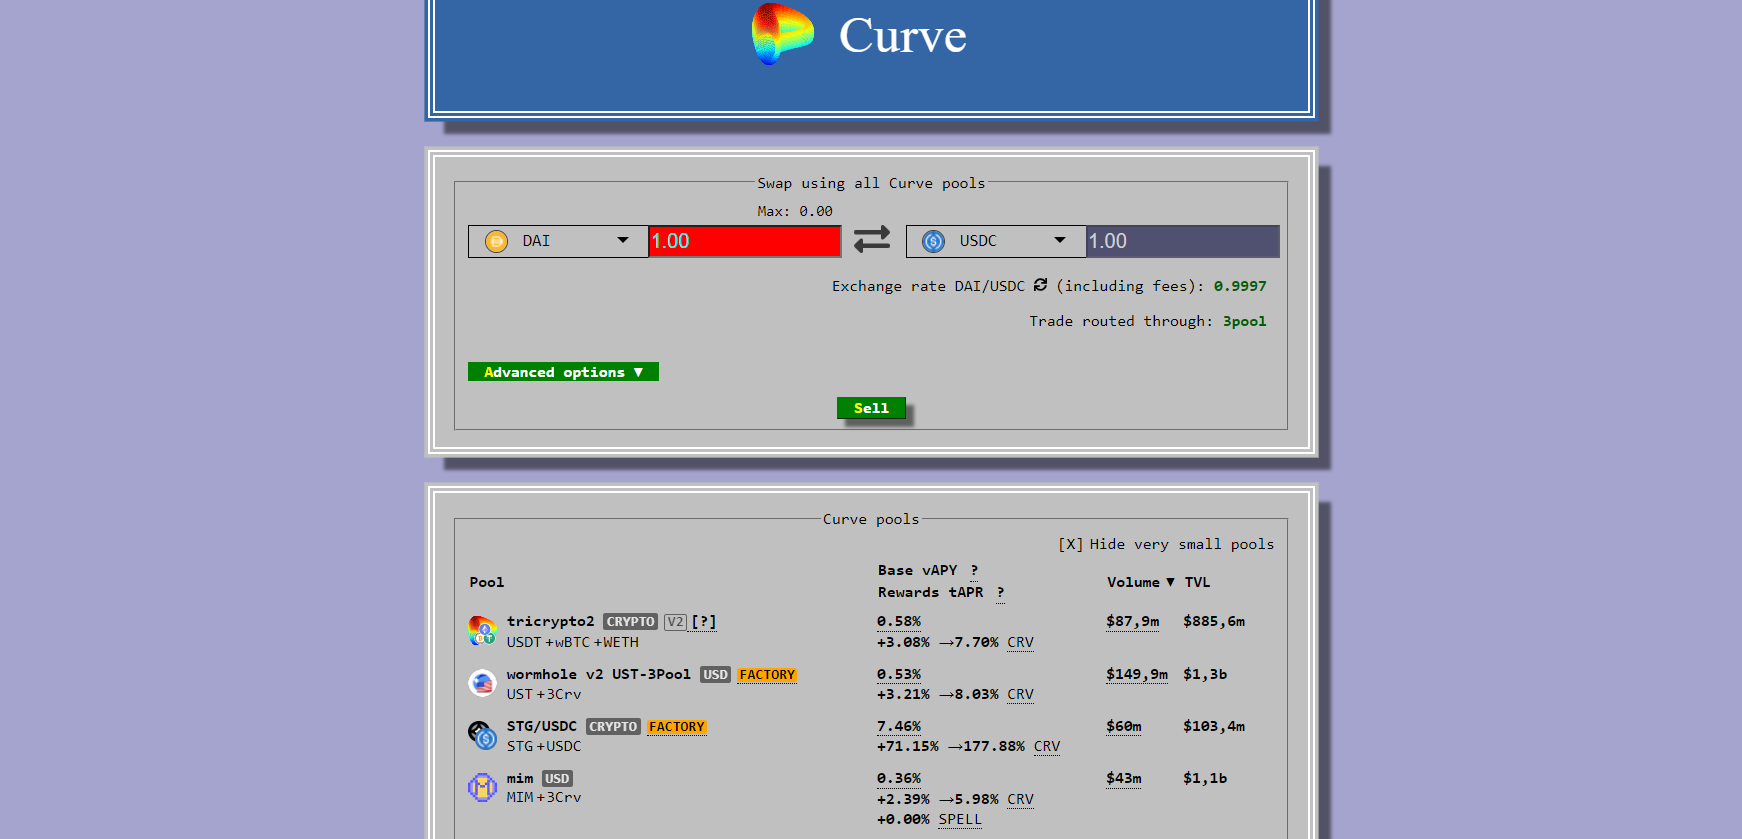Screen dimensions: 1742x839
Task: Click the CRV label in STG/USDC rewards
Action: coord(1047,746)
